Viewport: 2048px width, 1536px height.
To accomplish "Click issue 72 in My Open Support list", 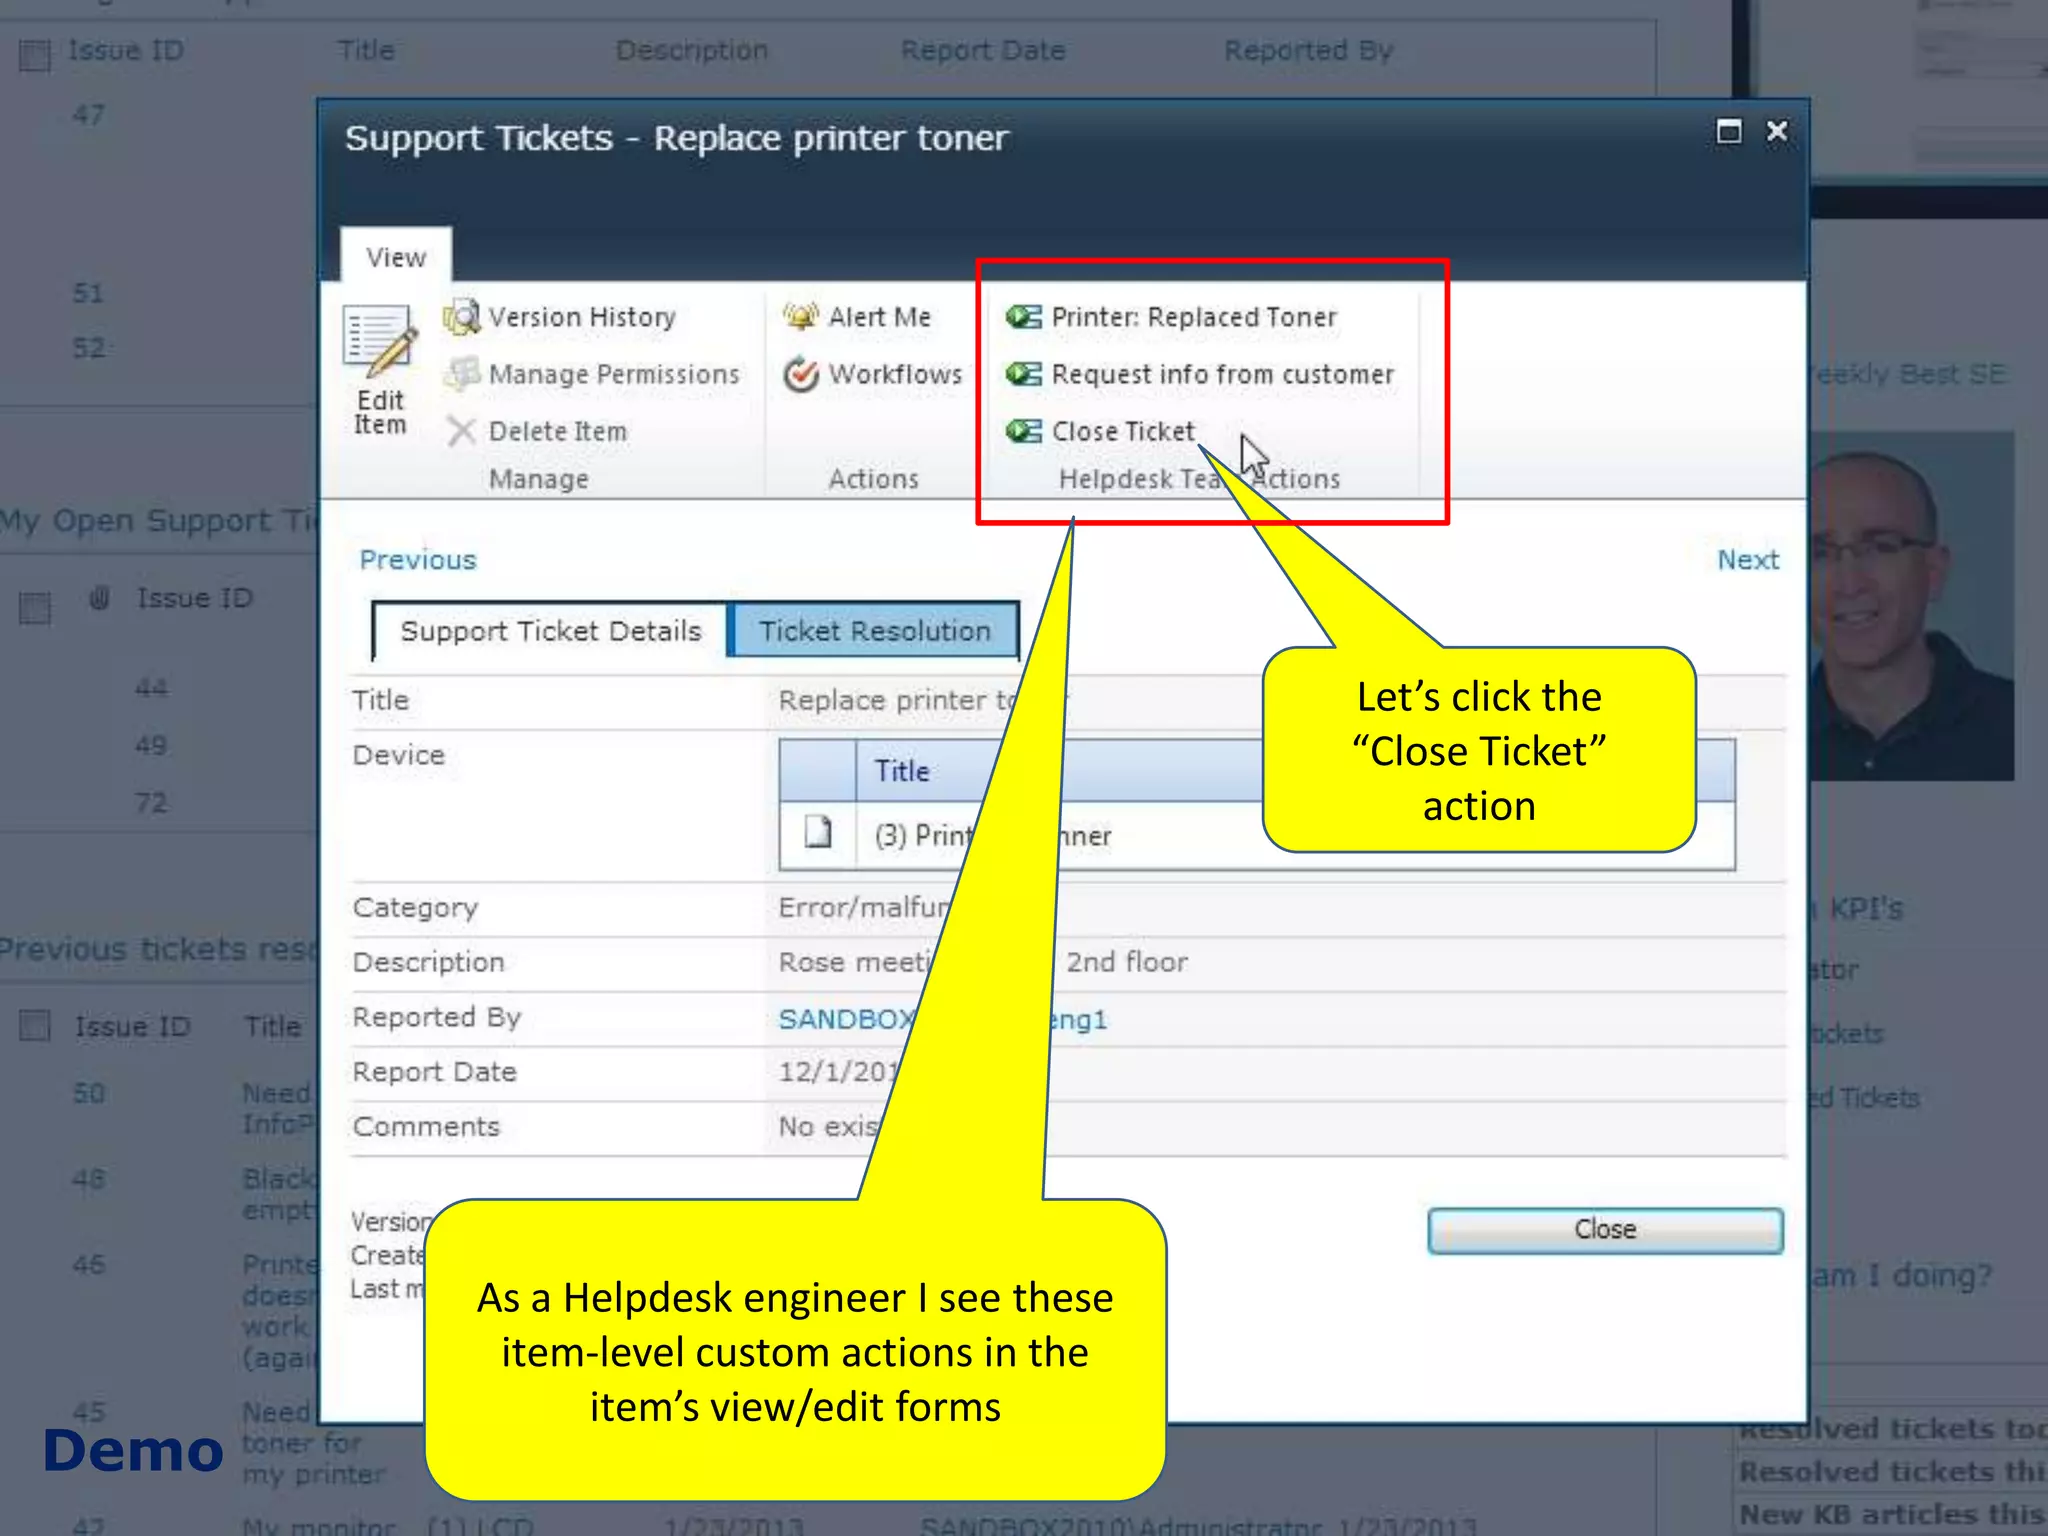I will pos(152,802).
